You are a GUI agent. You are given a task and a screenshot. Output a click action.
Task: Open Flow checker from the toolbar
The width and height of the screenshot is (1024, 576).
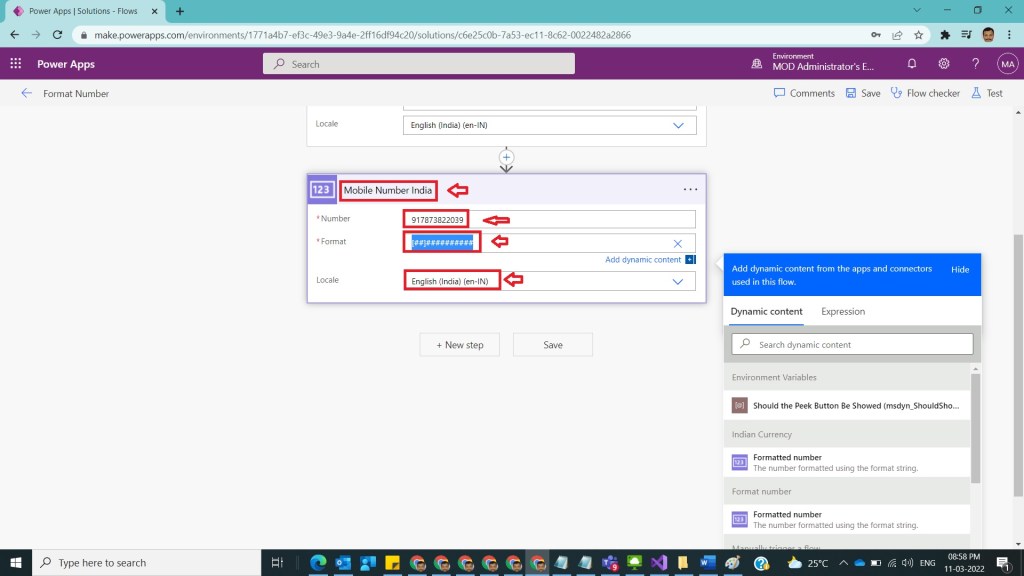tap(925, 93)
